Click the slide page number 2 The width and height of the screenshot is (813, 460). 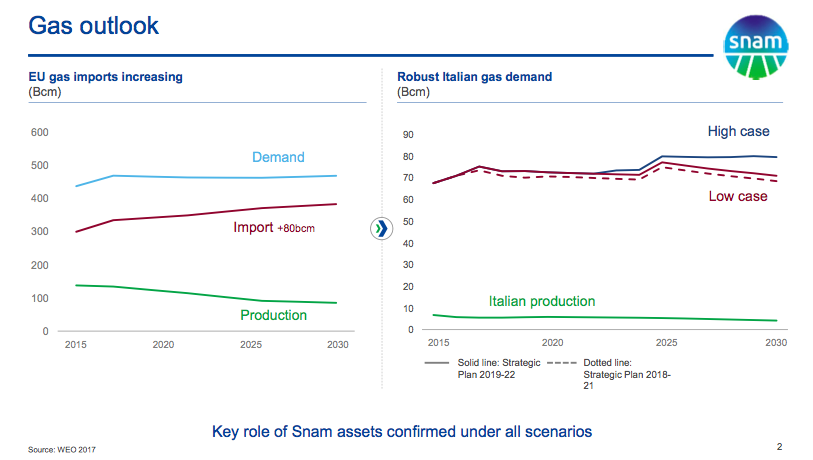[x=779, y=446]
